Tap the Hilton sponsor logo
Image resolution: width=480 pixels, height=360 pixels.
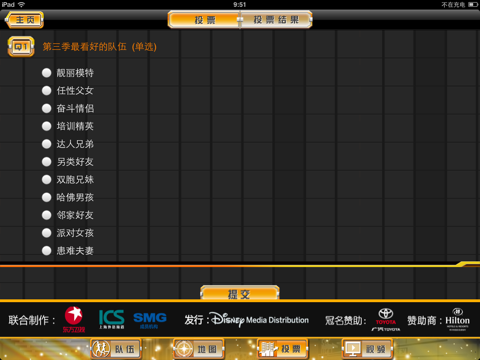(x=458, y=319)
